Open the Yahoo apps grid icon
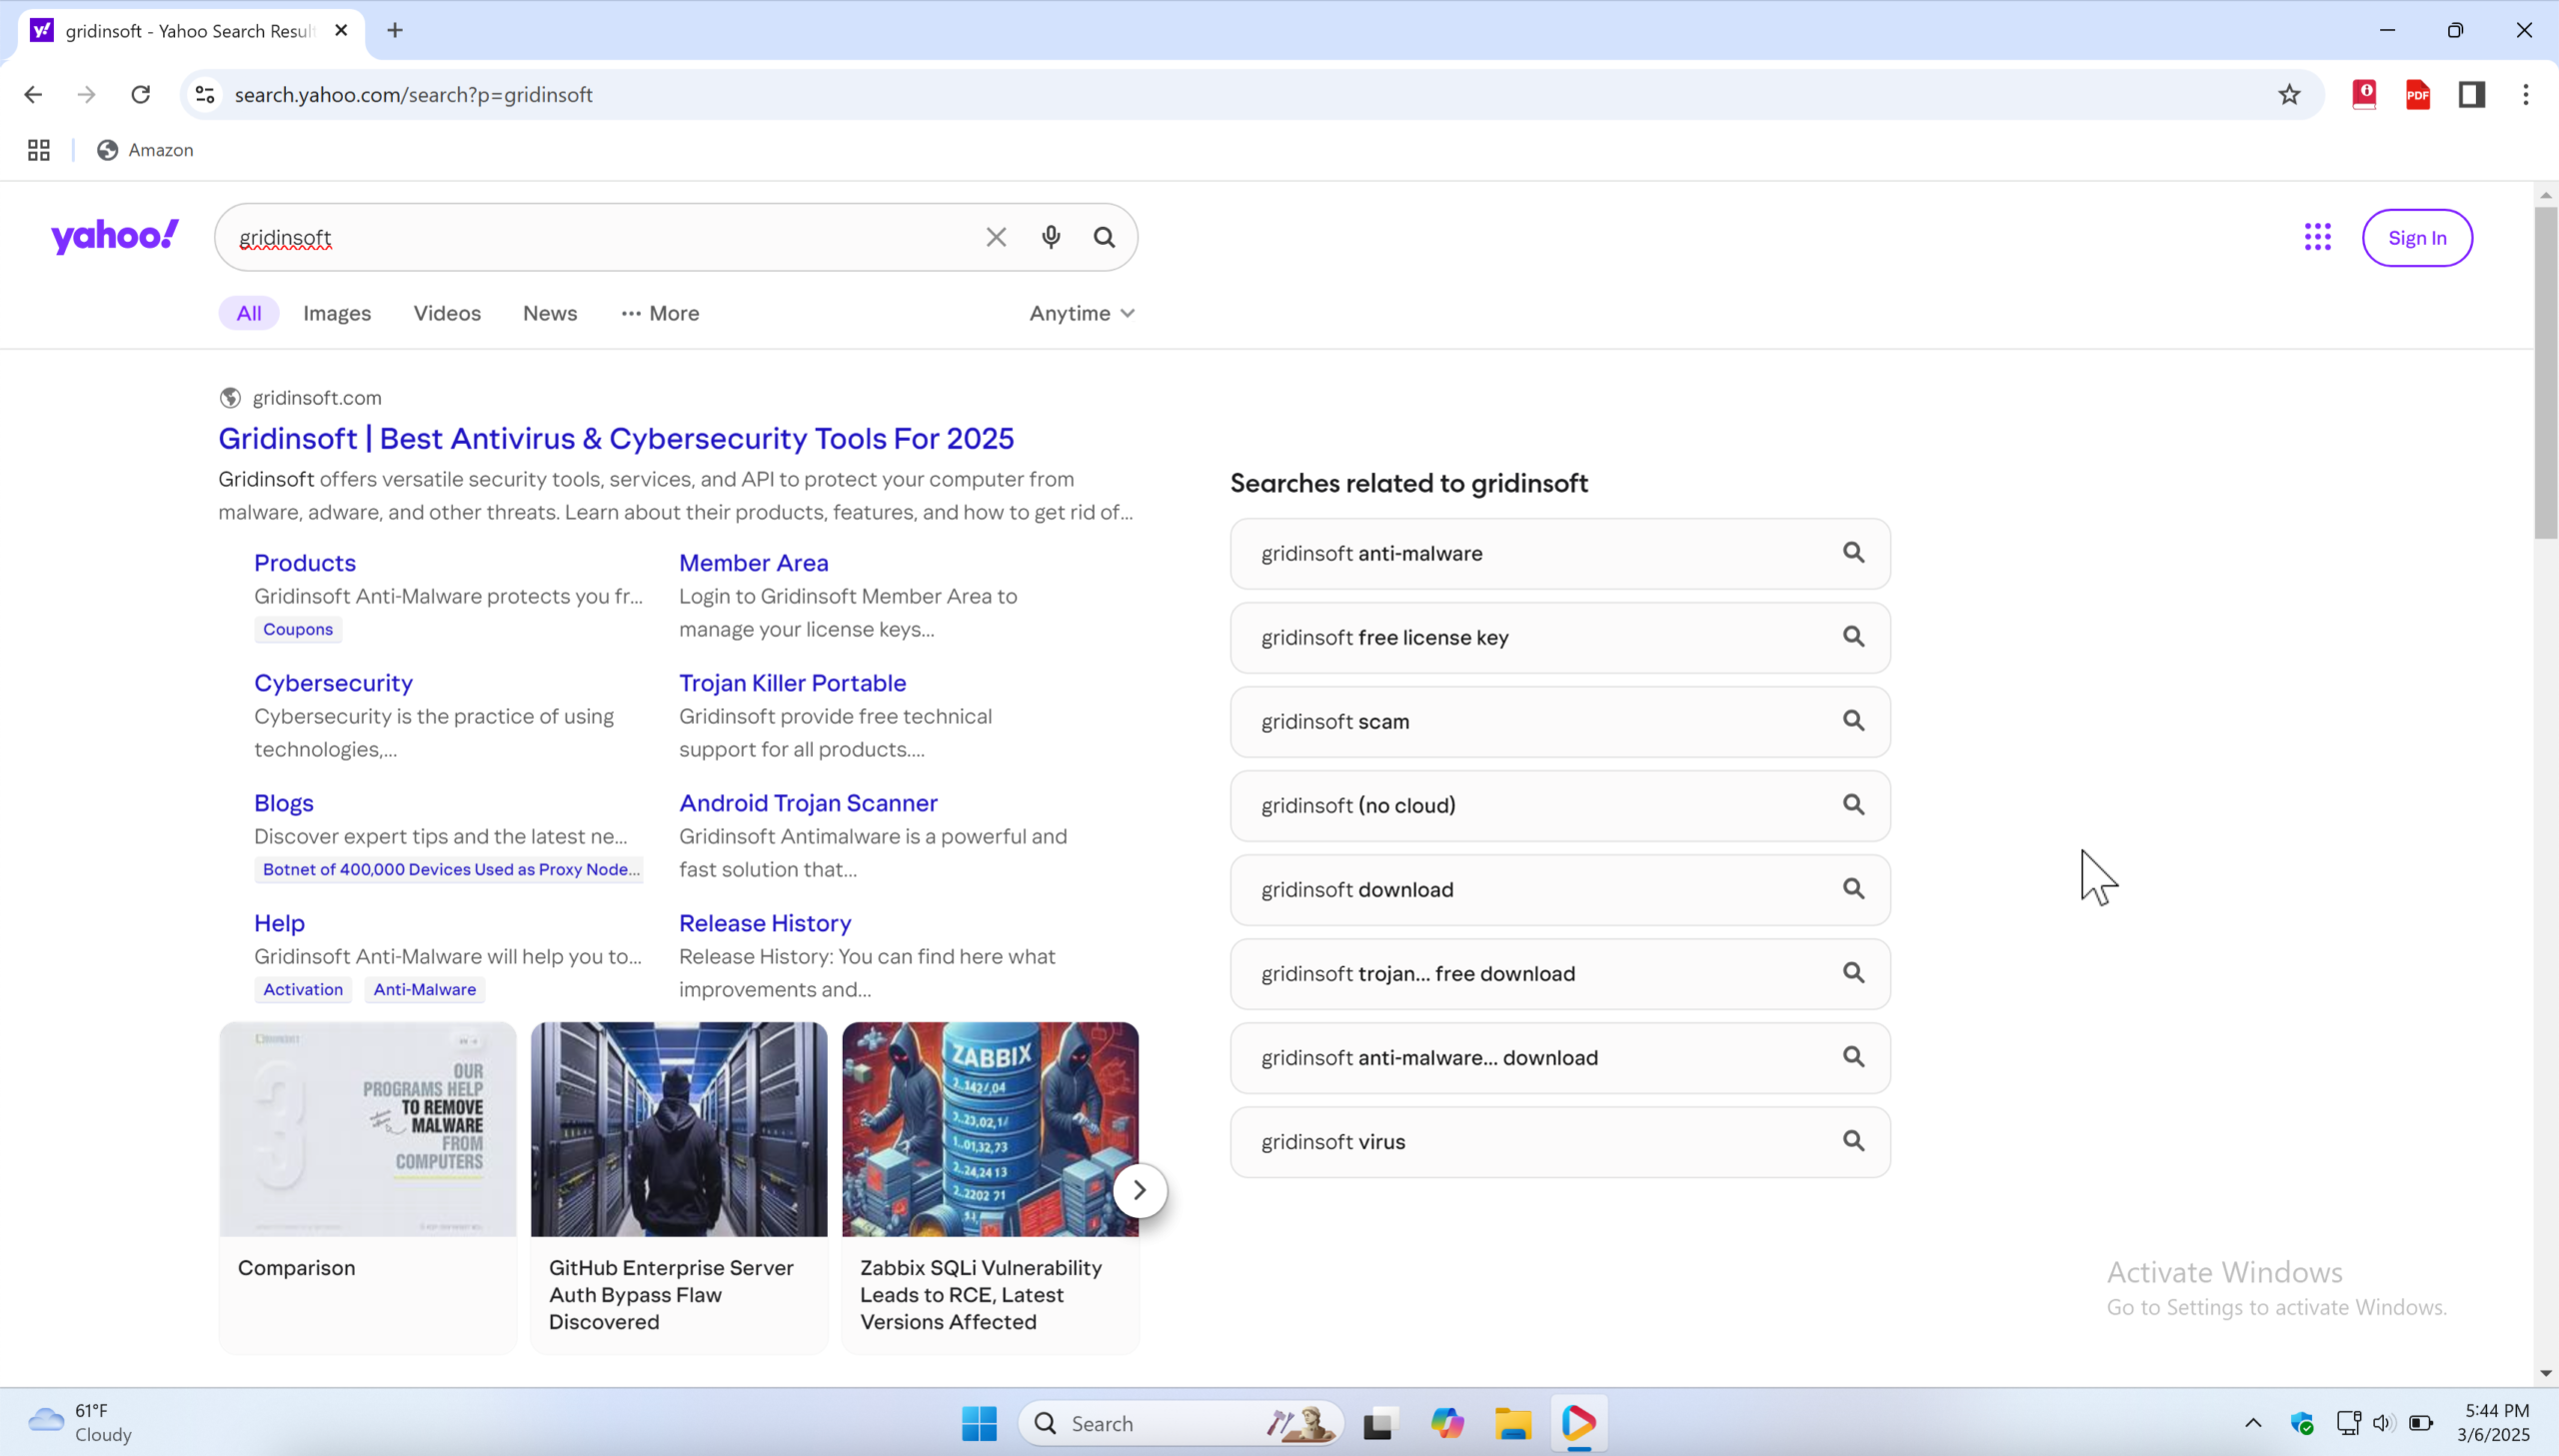 coord(2318,237)
